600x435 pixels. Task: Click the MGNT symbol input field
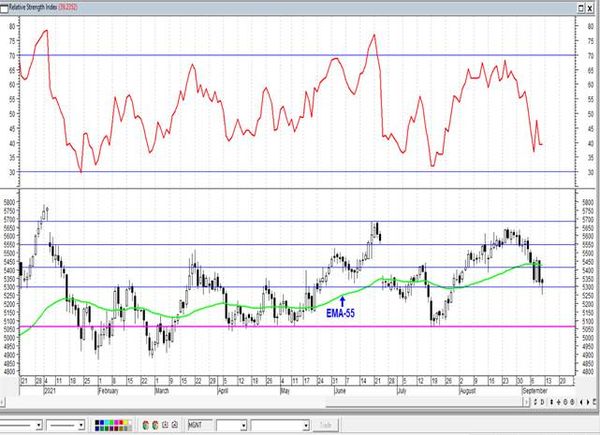pyautogui.click(x=201, y=425)
